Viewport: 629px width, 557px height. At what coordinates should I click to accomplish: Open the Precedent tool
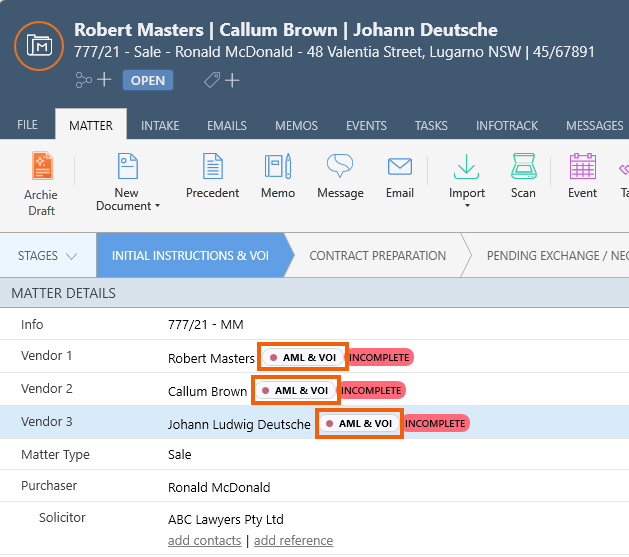pyautogui.click(x=212, y=166)
